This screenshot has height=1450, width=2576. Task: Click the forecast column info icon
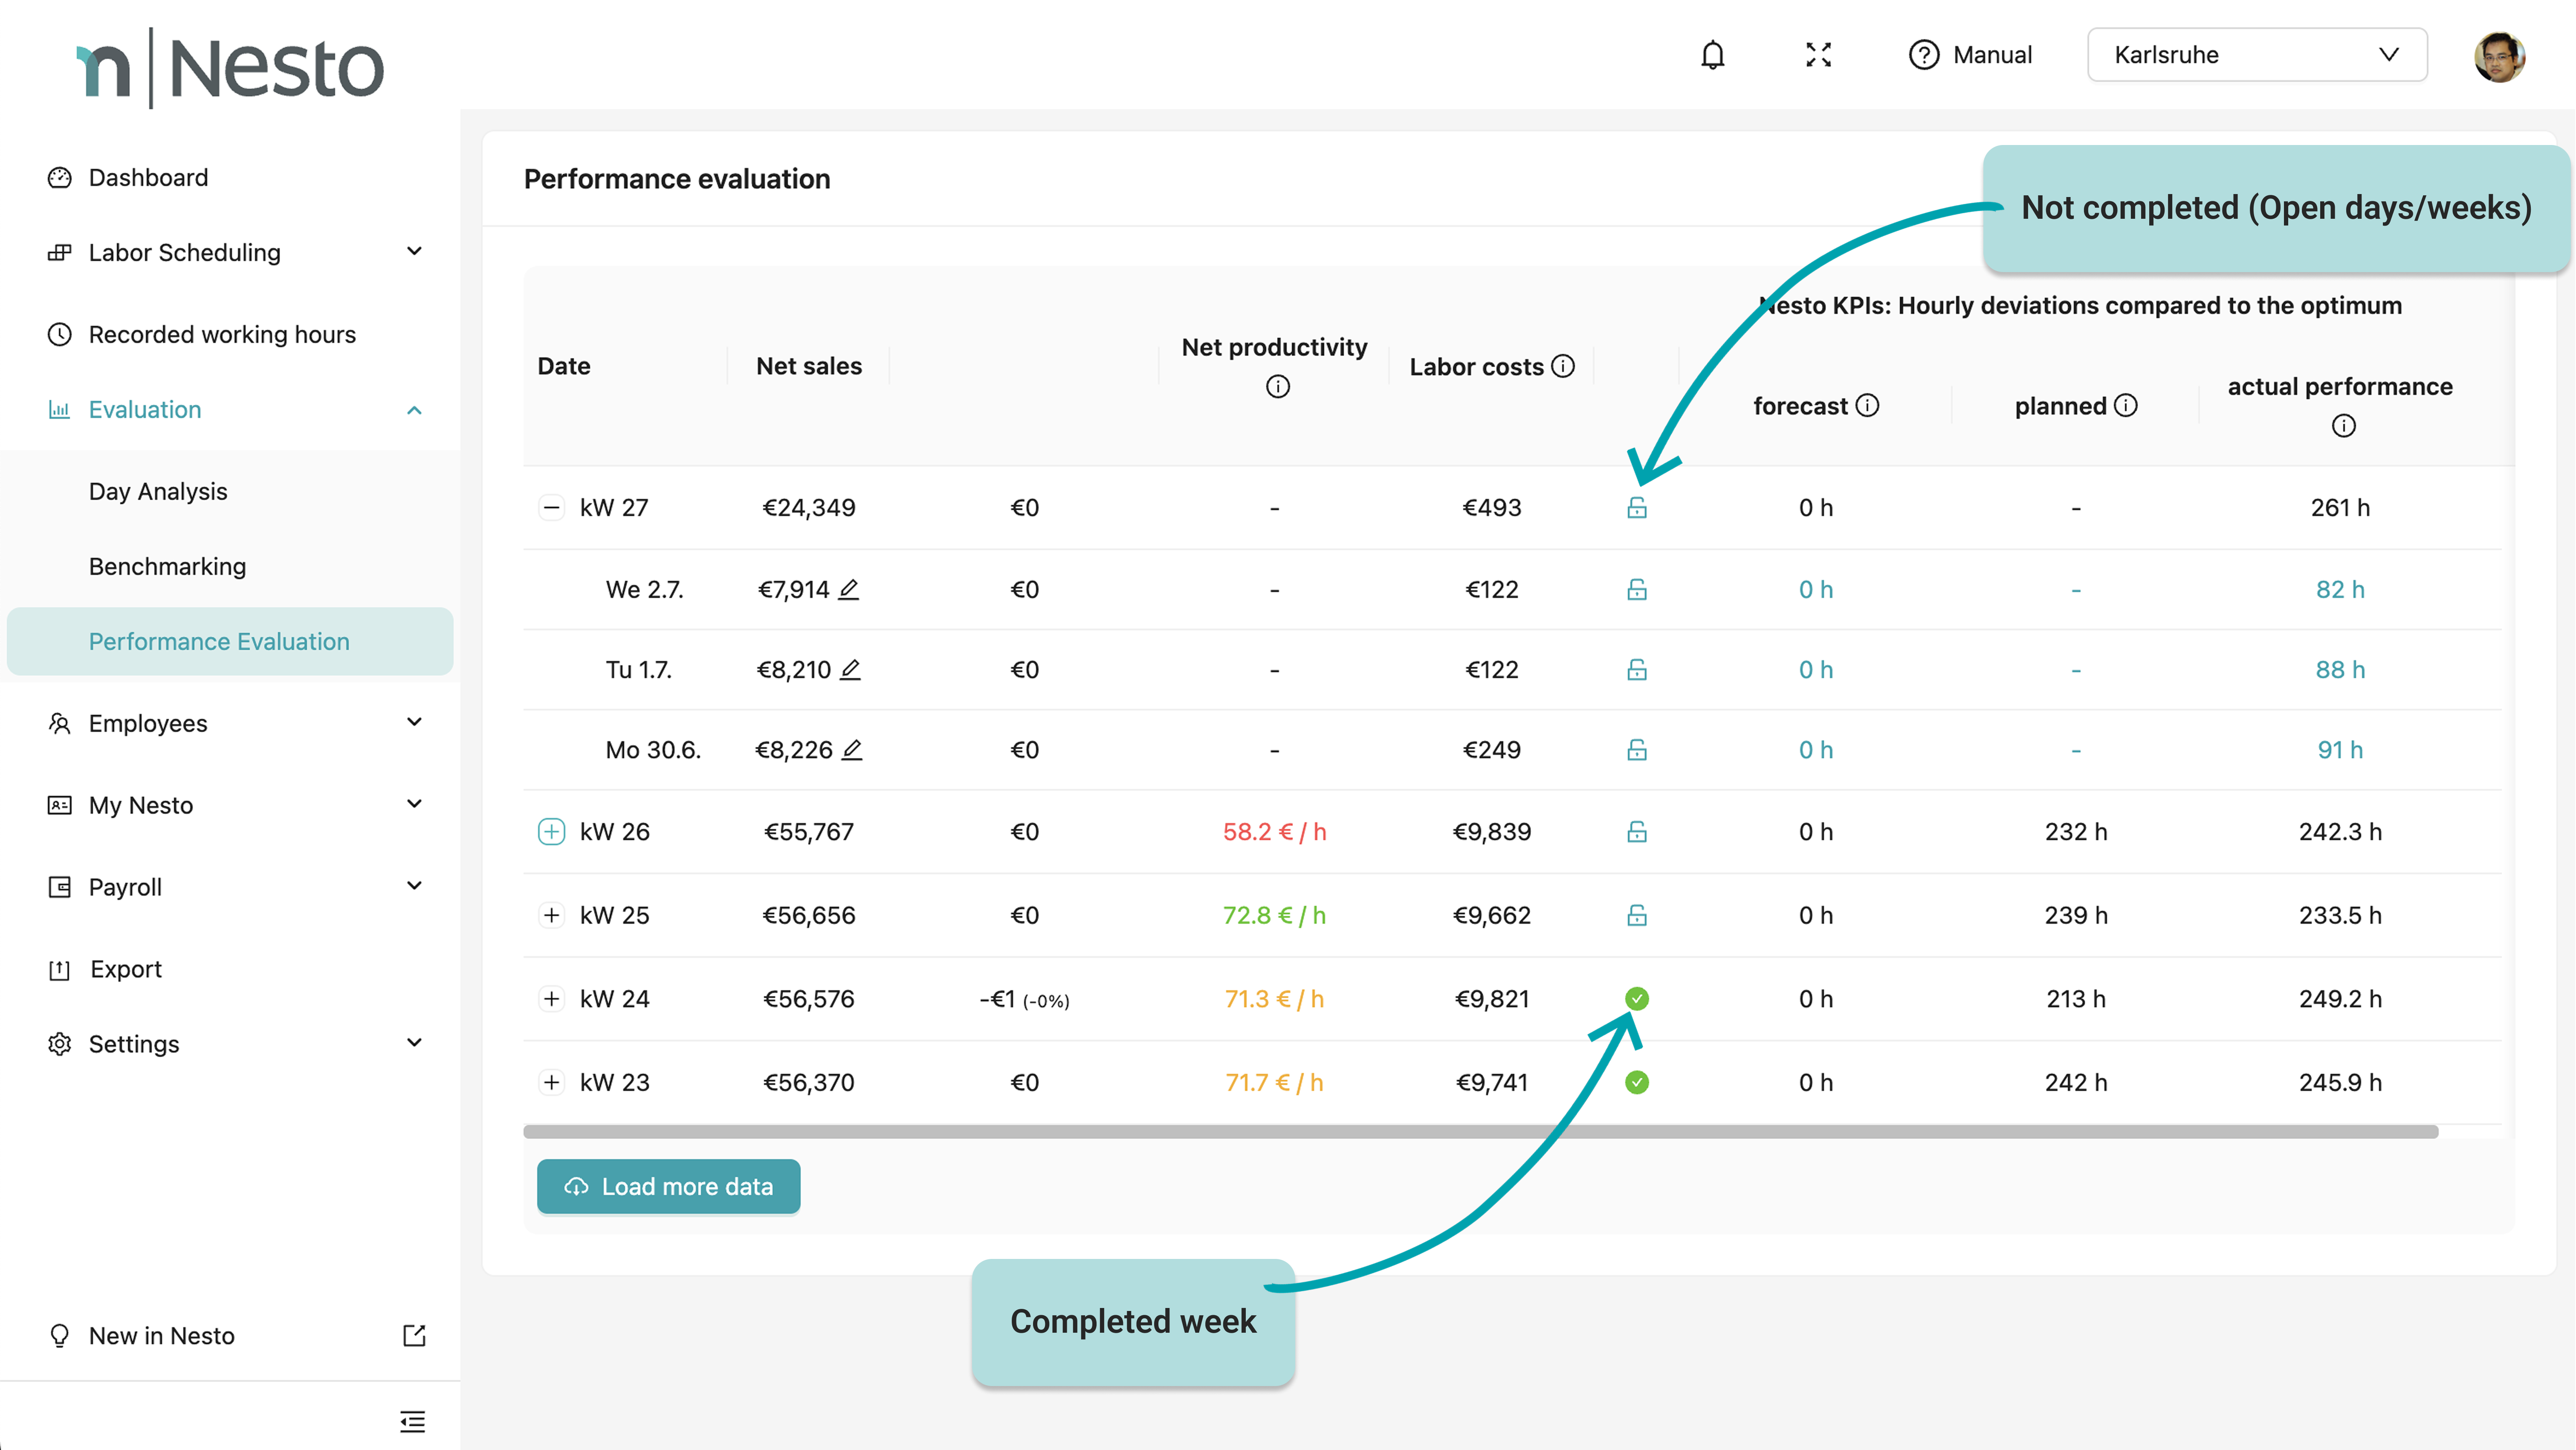coord(1867,405)
